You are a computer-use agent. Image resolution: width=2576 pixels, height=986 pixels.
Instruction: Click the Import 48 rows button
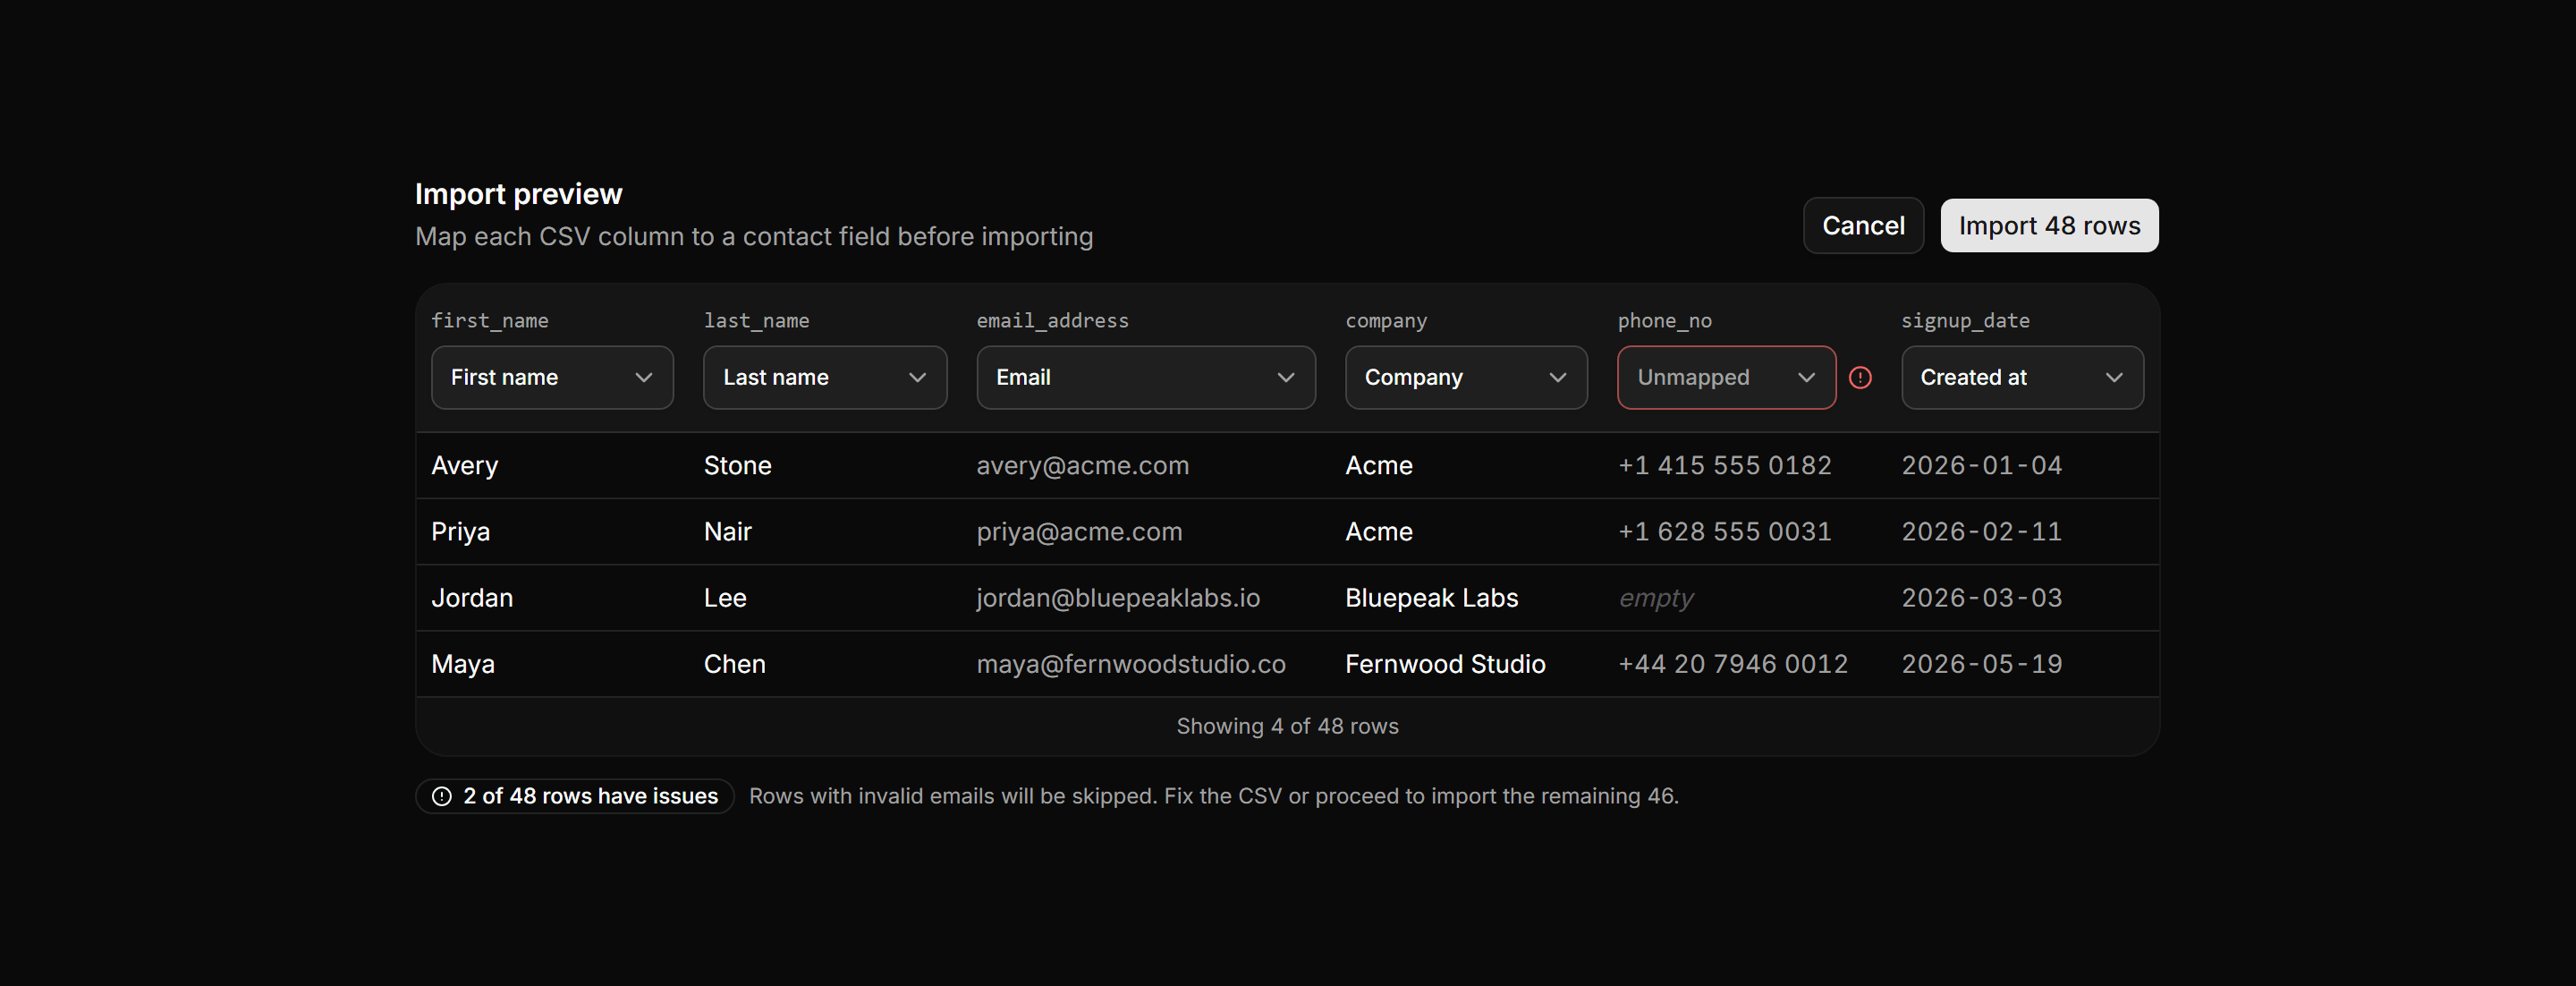click(x=2049, y=226)
